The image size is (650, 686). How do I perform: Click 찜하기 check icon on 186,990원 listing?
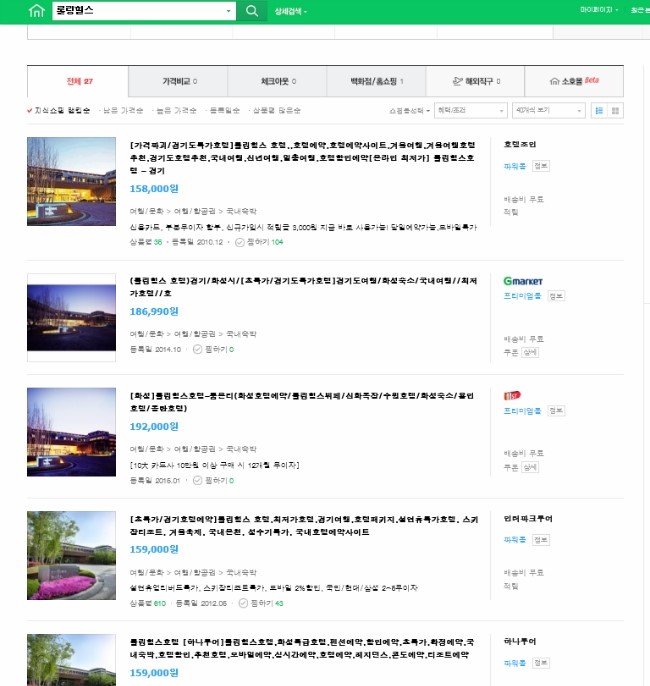197,349
